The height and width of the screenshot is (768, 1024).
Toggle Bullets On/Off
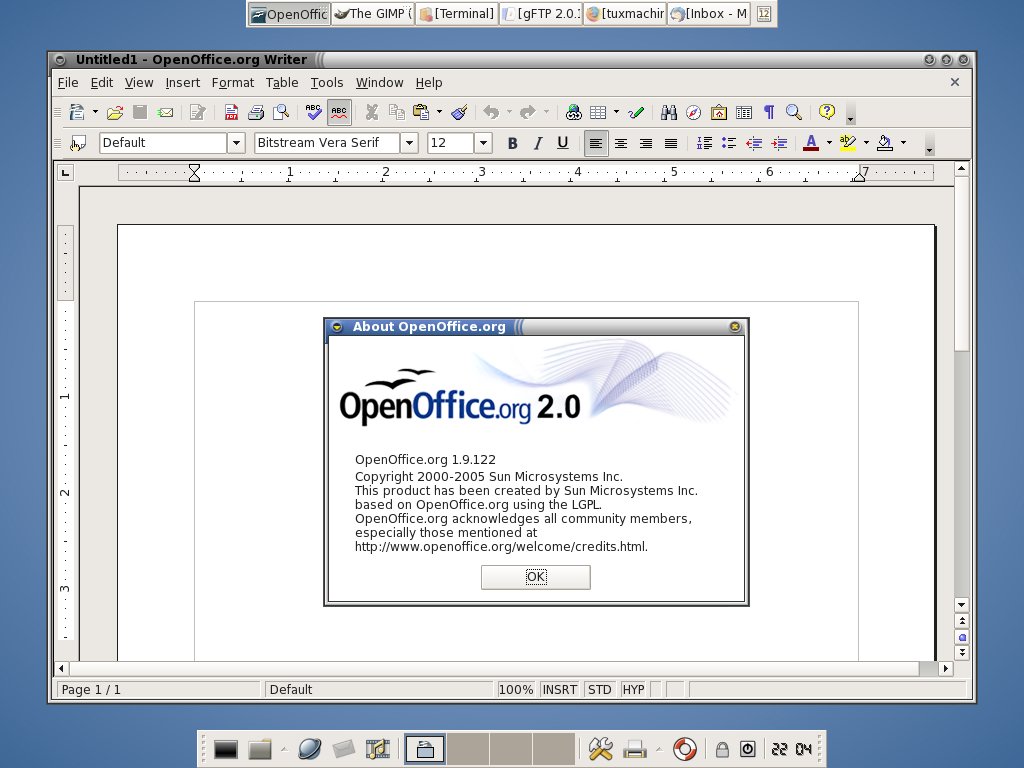[729, 143]
